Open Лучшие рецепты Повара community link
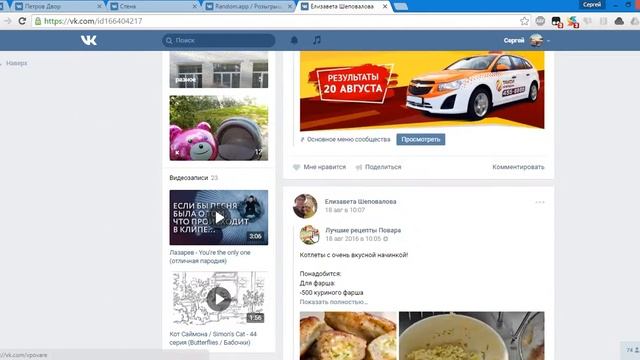Screen dimensions: 640x360 pyautogui.click(x=363, y=230)
